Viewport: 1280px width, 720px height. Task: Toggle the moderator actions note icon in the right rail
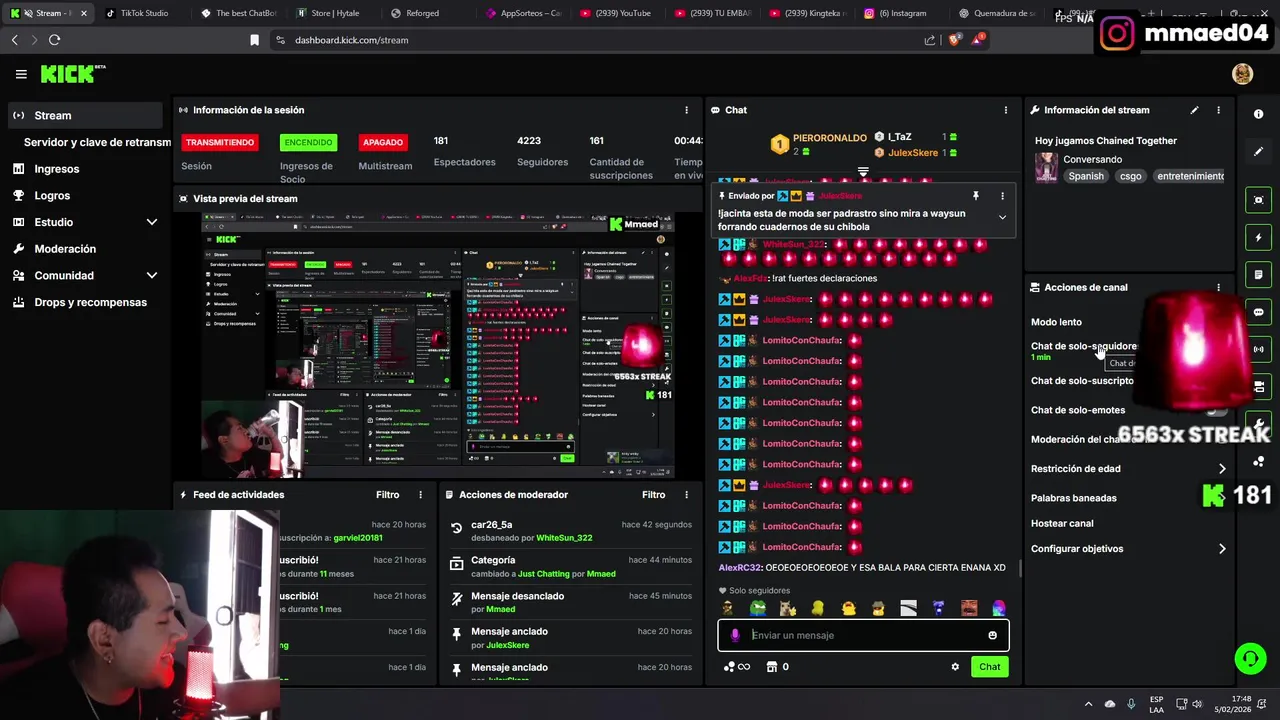1259,275
